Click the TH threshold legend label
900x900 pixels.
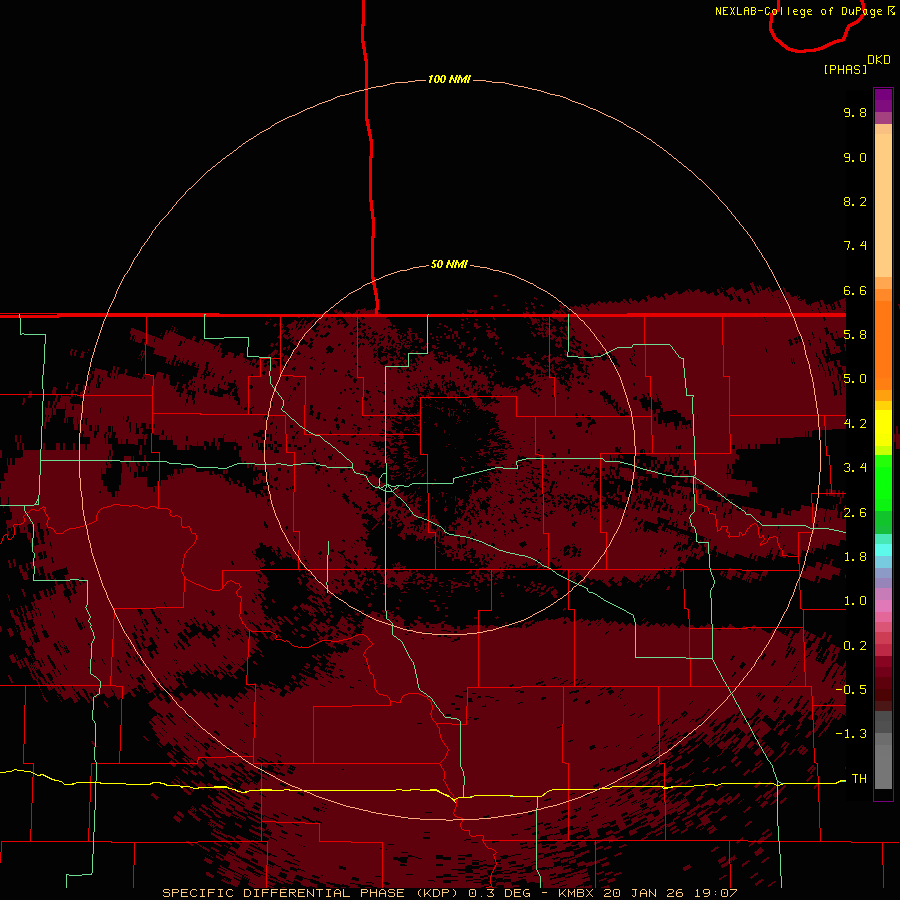tap(859, 778)
